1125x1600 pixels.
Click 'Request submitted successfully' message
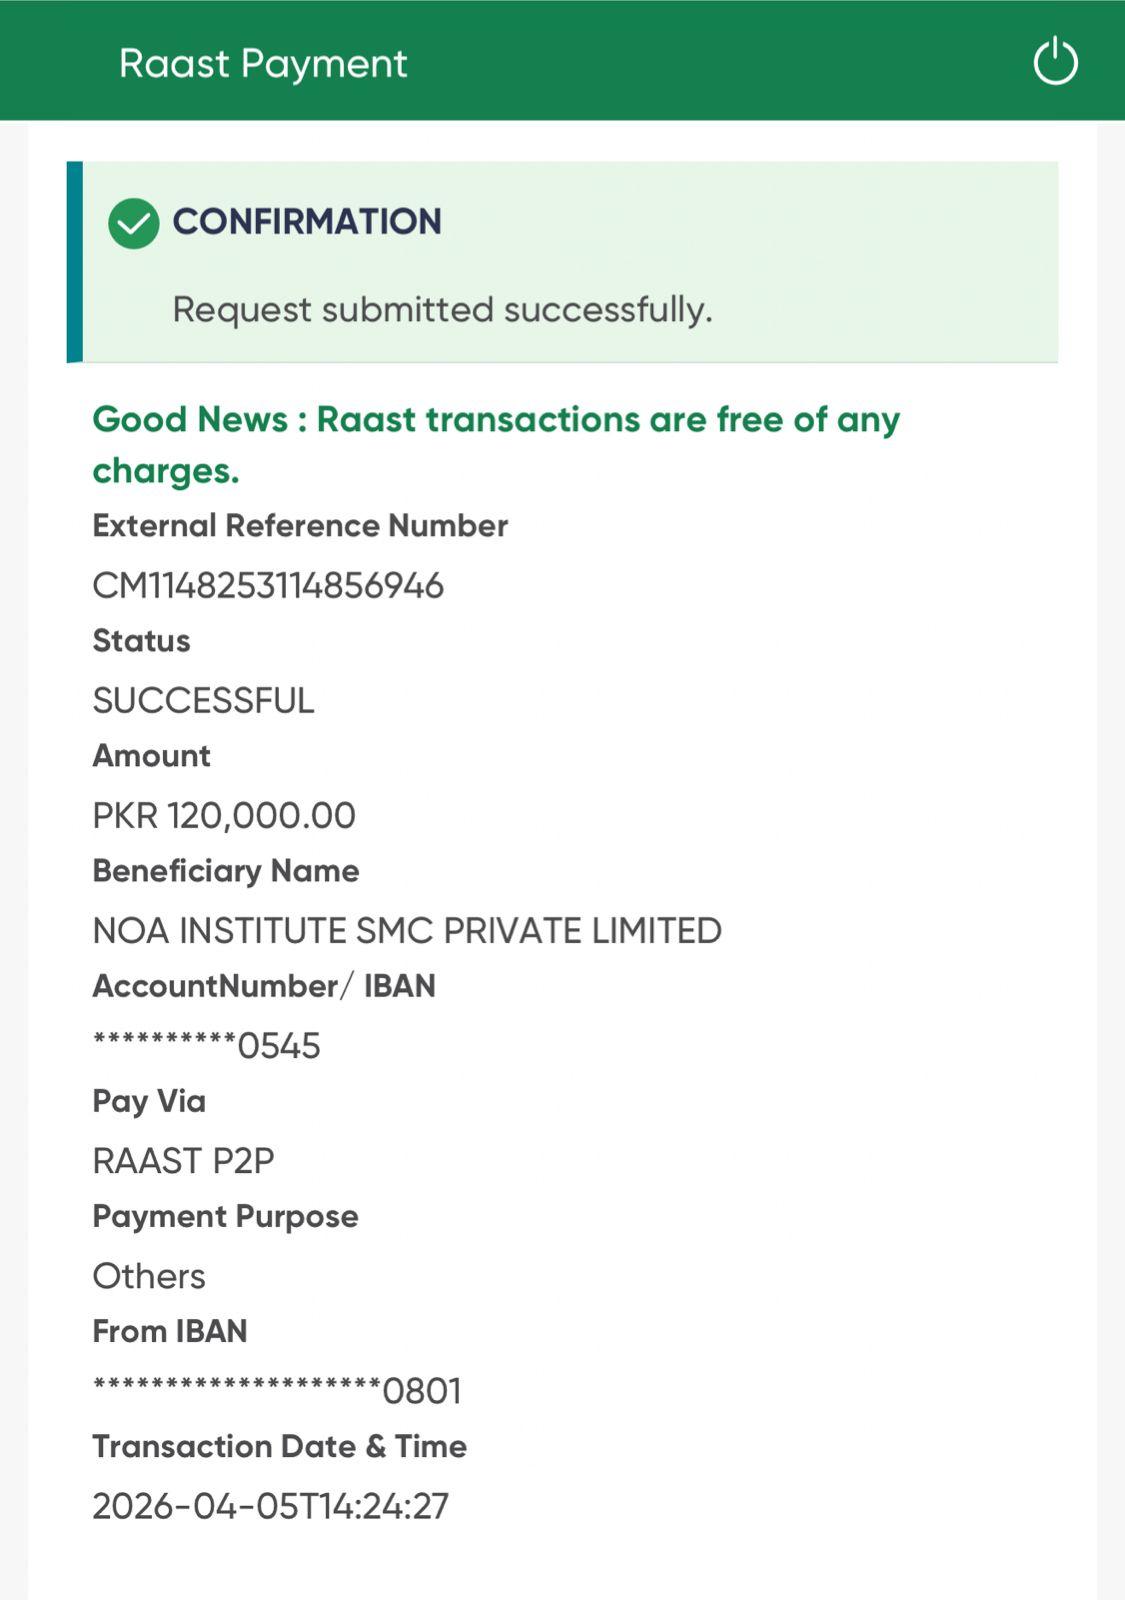[x=442, y=309]
